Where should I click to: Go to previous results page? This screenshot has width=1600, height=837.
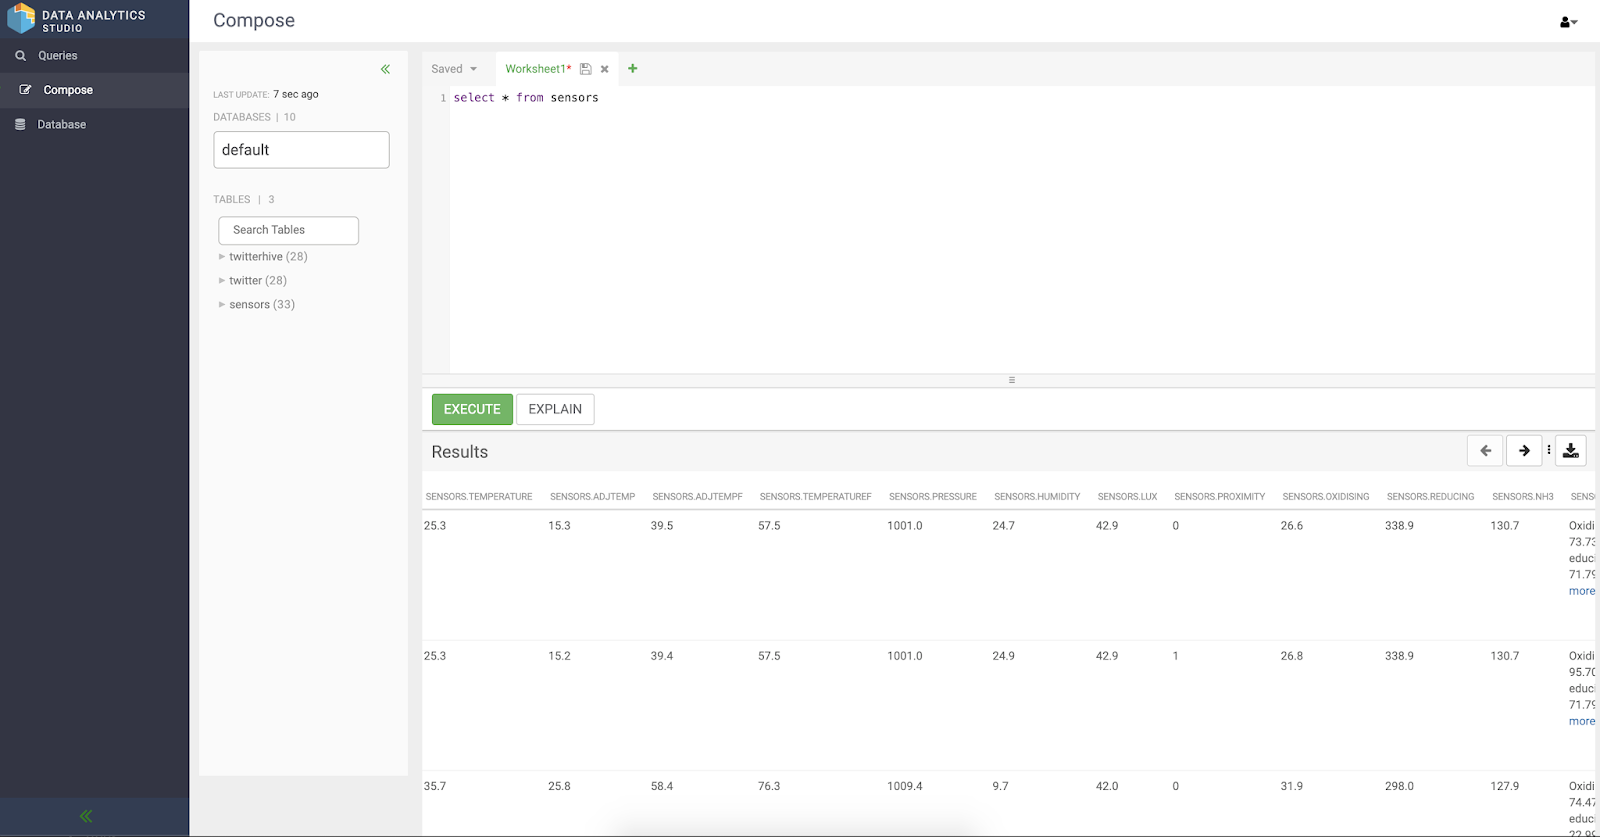1485,451
